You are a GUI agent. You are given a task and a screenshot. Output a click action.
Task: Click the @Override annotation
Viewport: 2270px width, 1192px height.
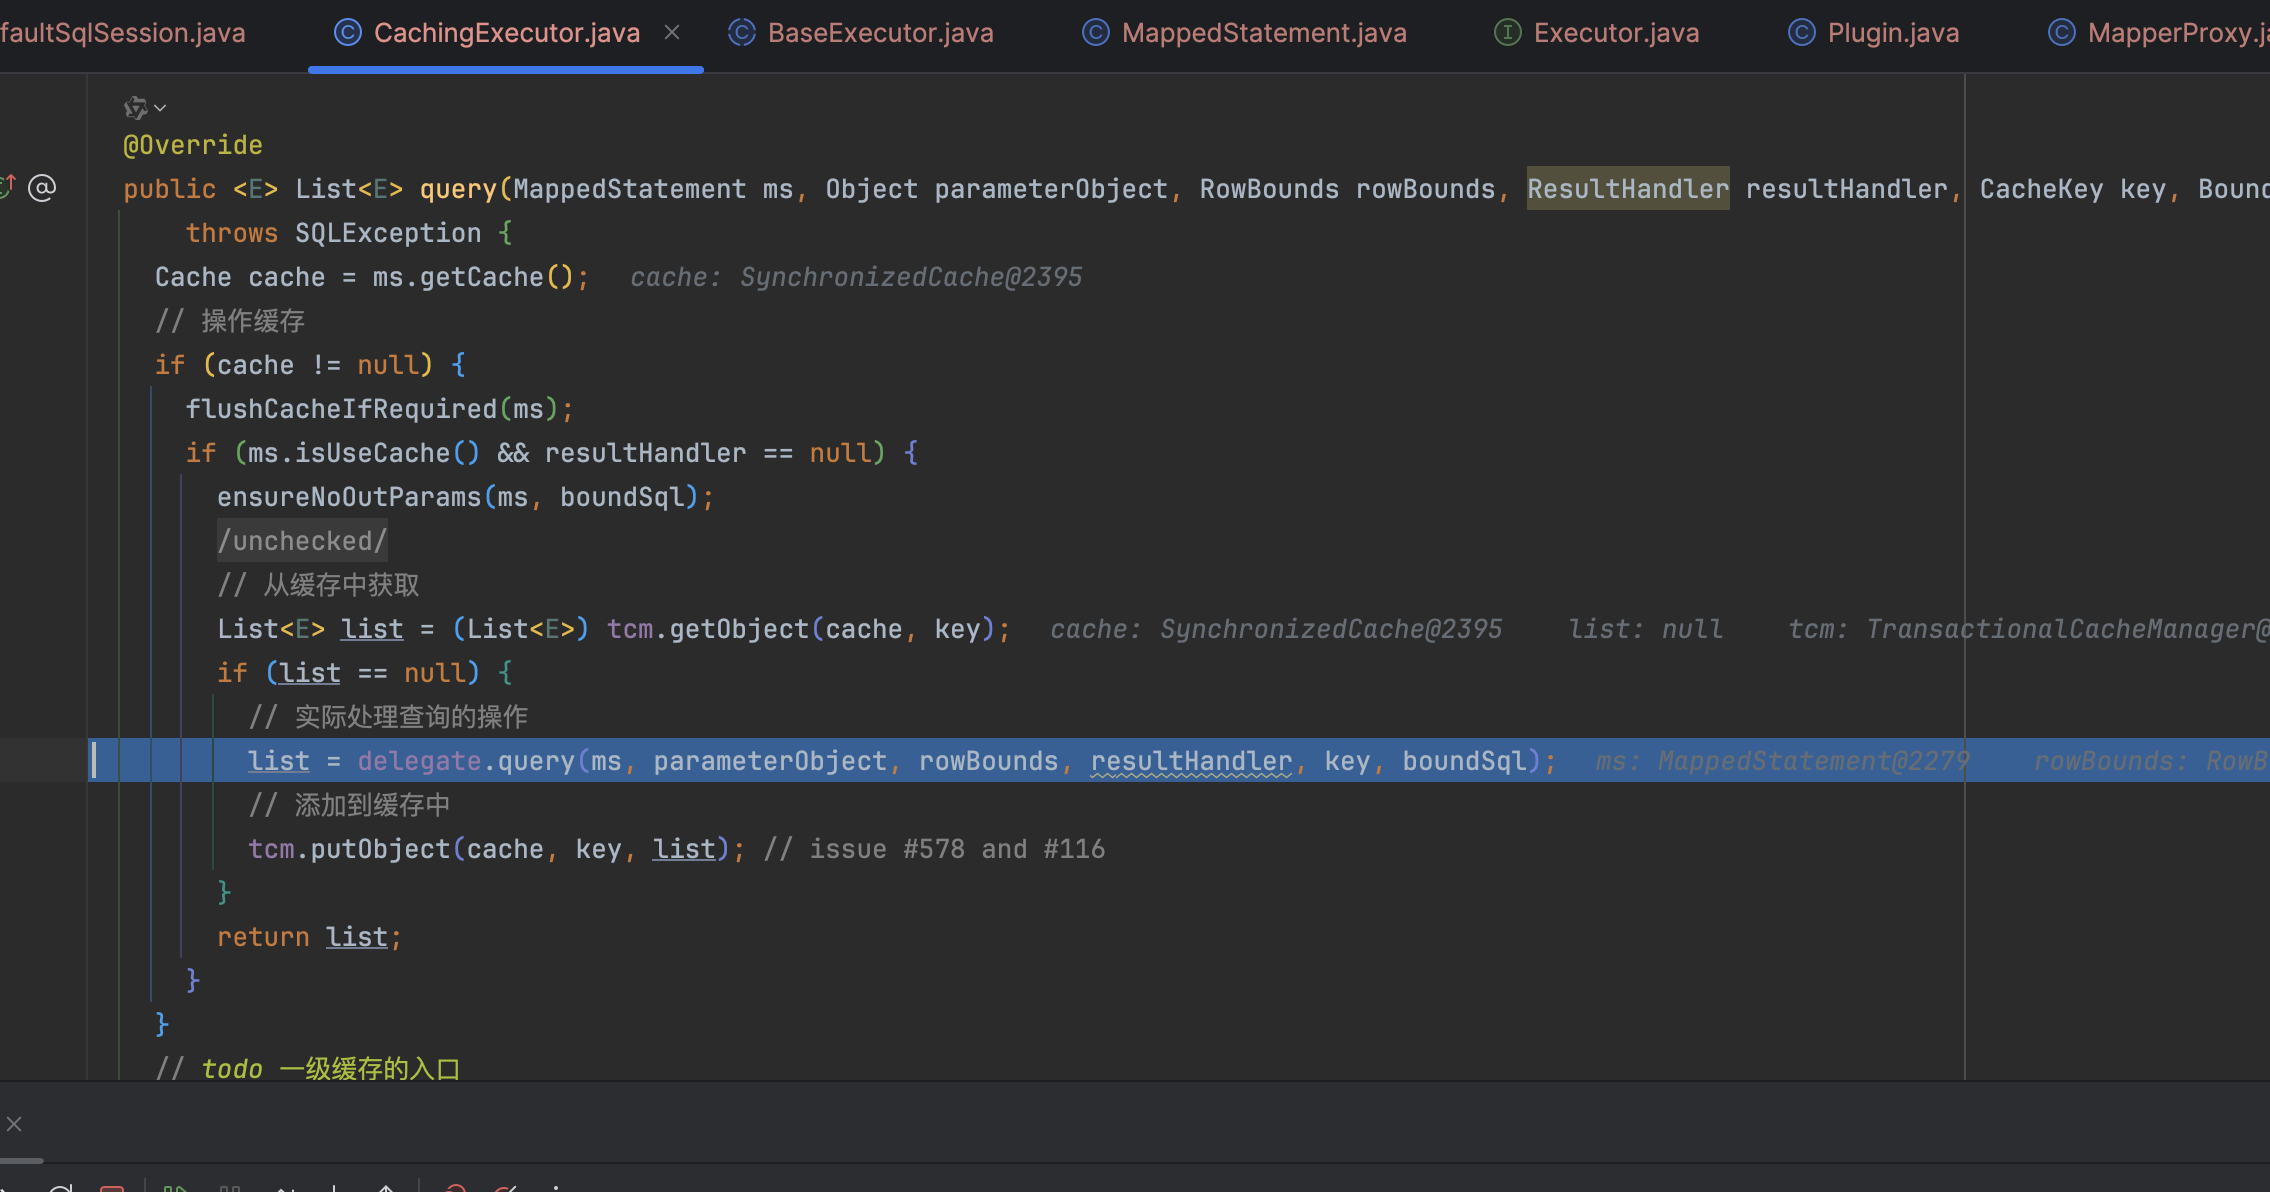[193, 145]
